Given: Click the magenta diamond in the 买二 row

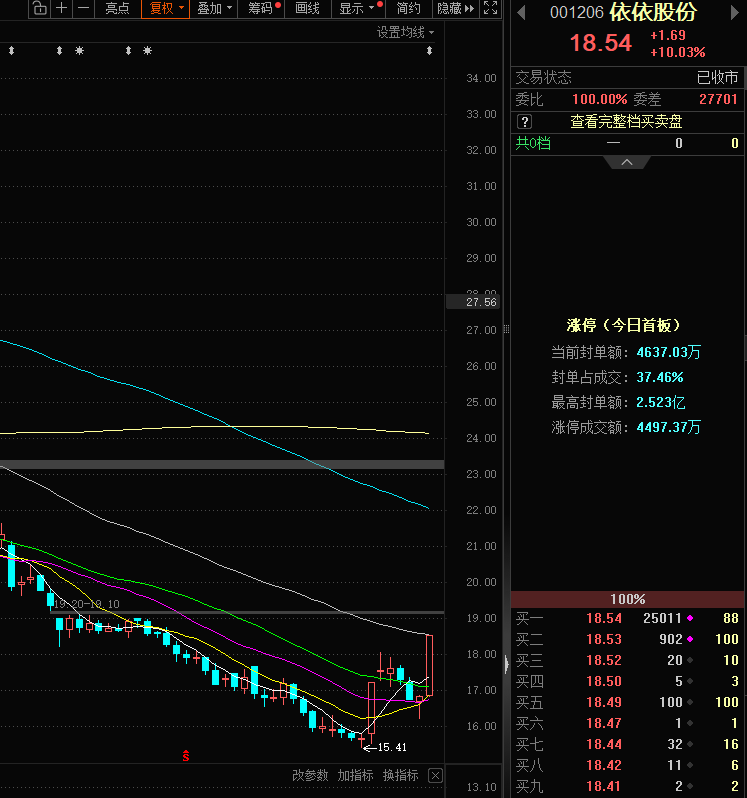Looking at the screenshot, I should coord(690,639).
